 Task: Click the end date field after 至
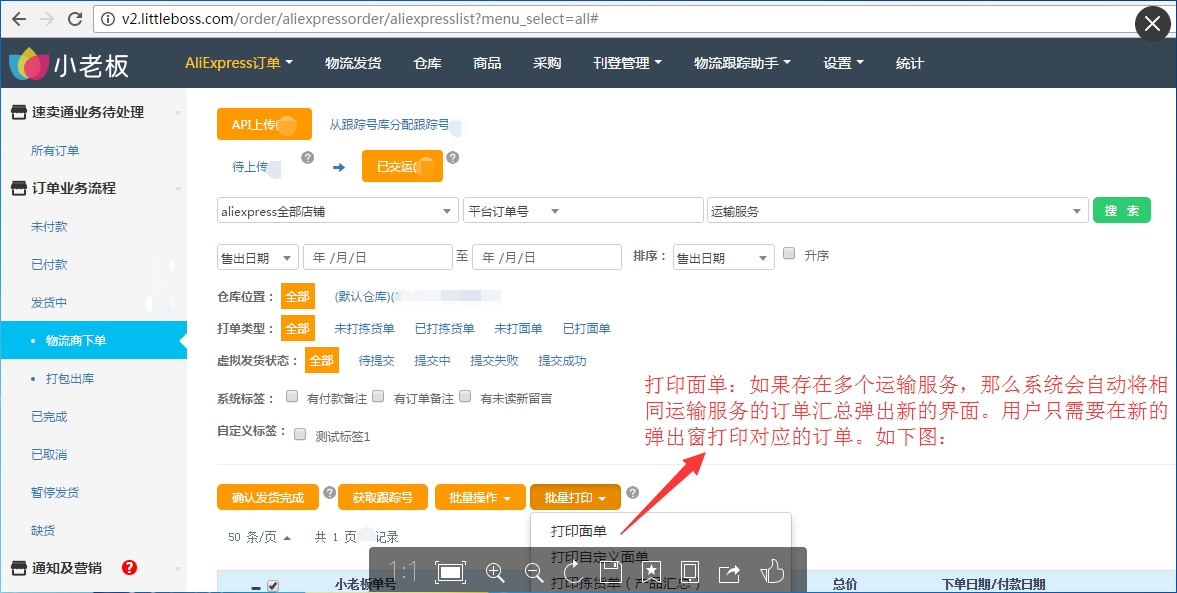pyautogui.click(x=547, y=257)
